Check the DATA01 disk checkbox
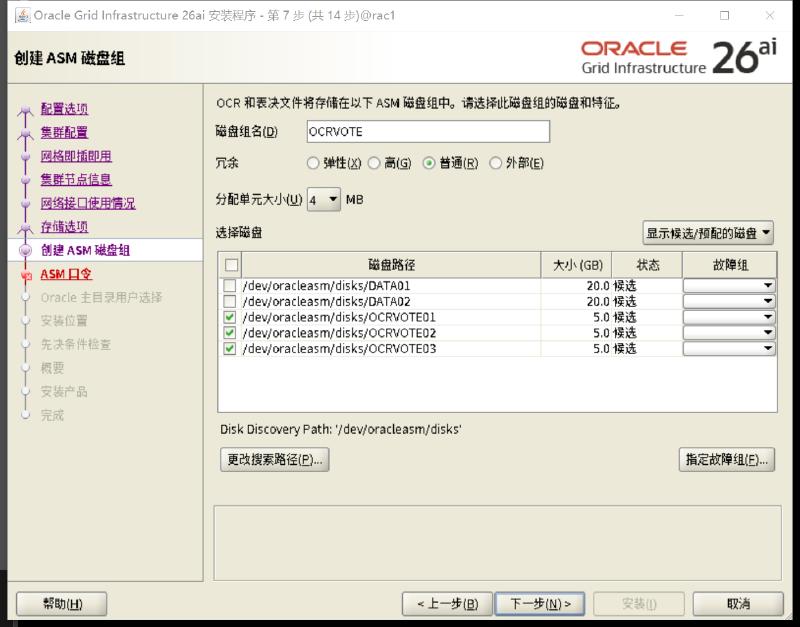The width and height of the screenshot is (800, 627). (230, 286)
